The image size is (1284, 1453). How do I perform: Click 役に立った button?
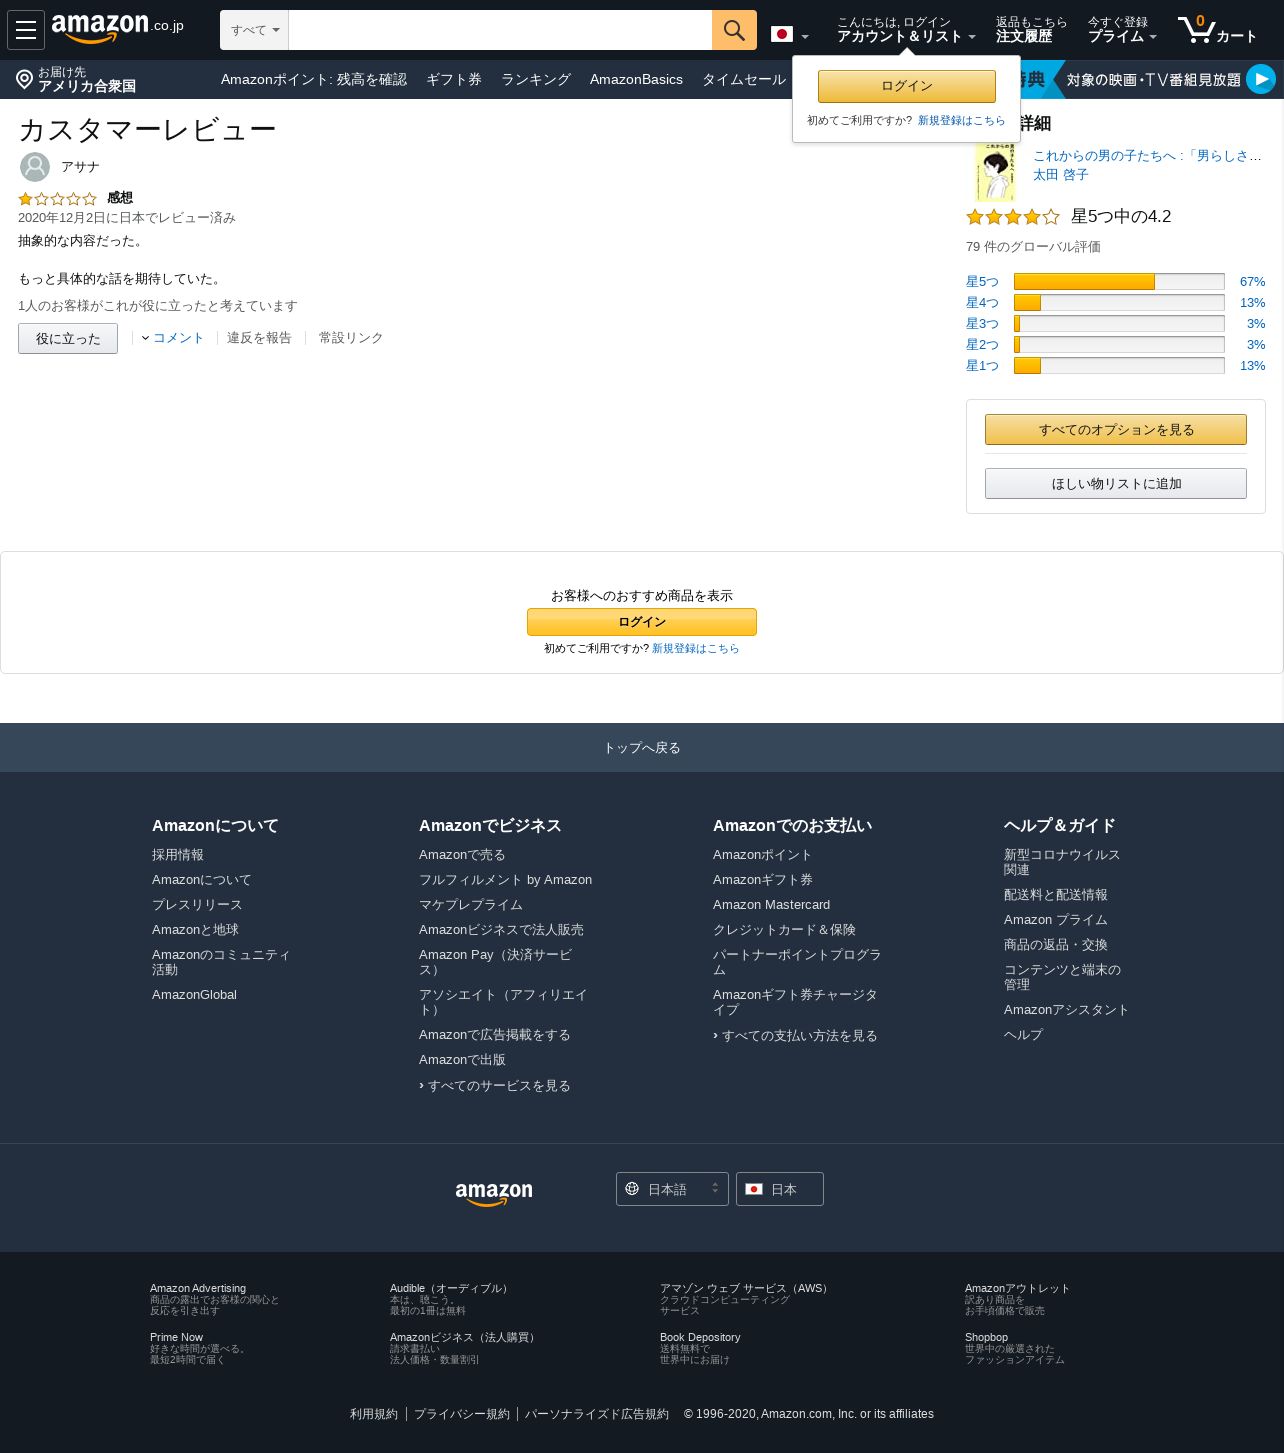tap(68, 338)
